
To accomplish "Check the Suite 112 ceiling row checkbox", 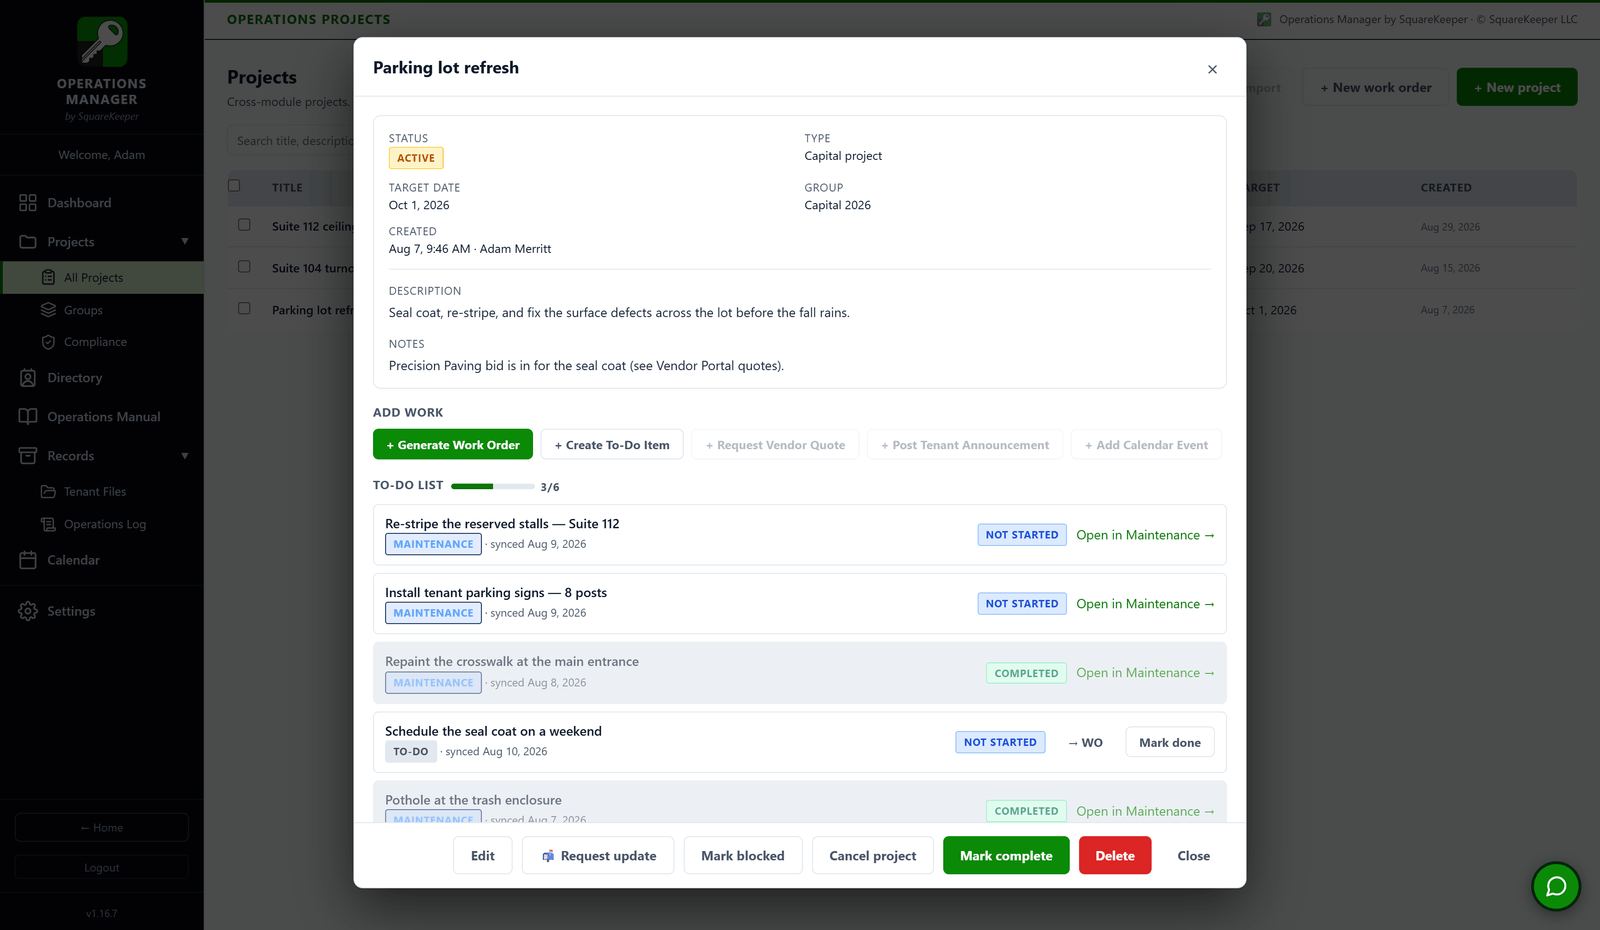I will point(244,225).
